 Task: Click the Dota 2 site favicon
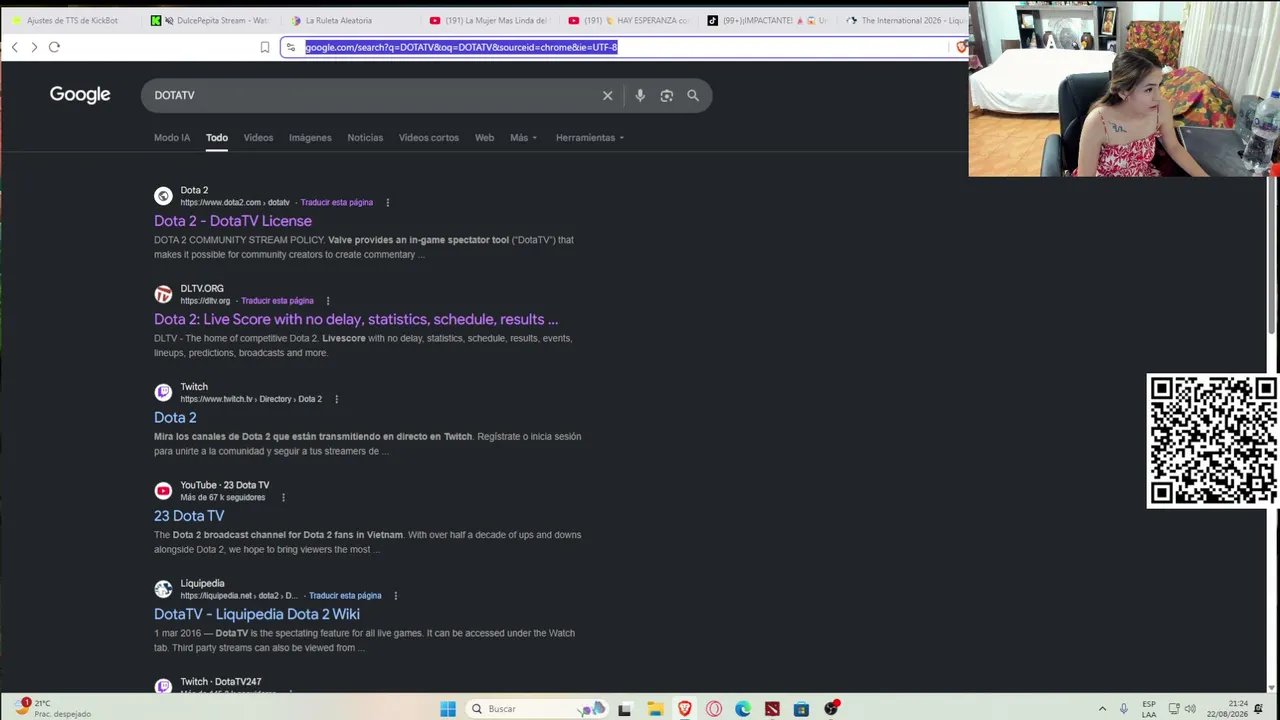(163, 196)
